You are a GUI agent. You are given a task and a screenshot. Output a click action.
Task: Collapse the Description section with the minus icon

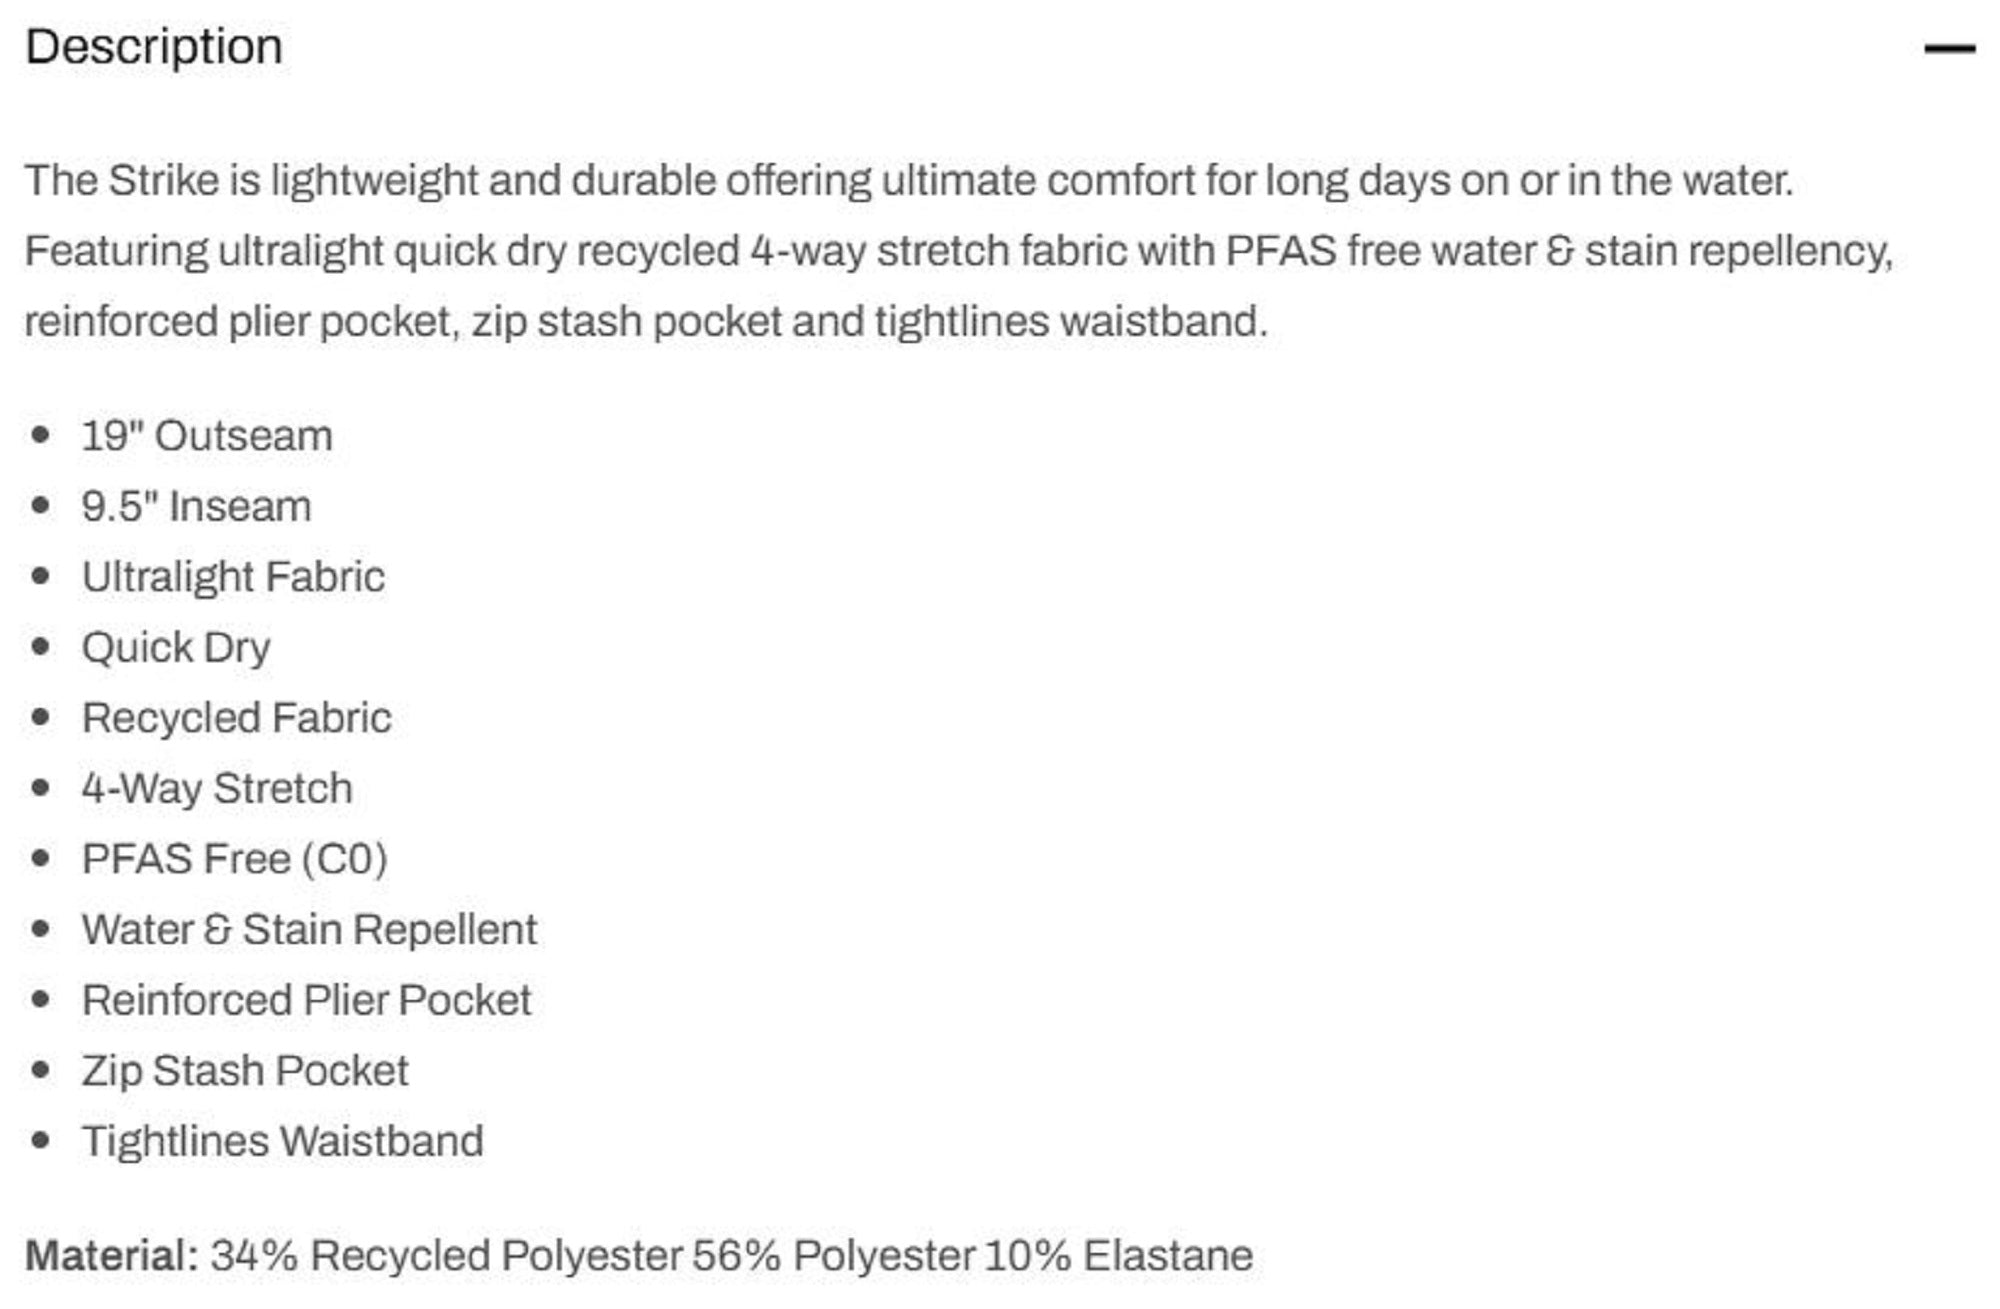coord(1949,48)
